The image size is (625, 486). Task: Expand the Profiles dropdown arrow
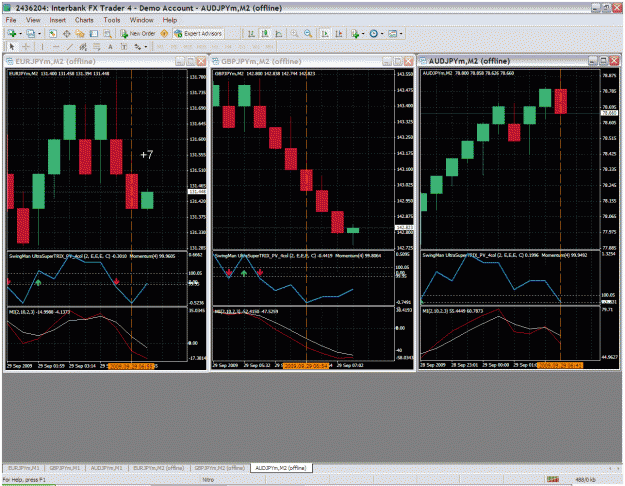click(x=39, y=34)
